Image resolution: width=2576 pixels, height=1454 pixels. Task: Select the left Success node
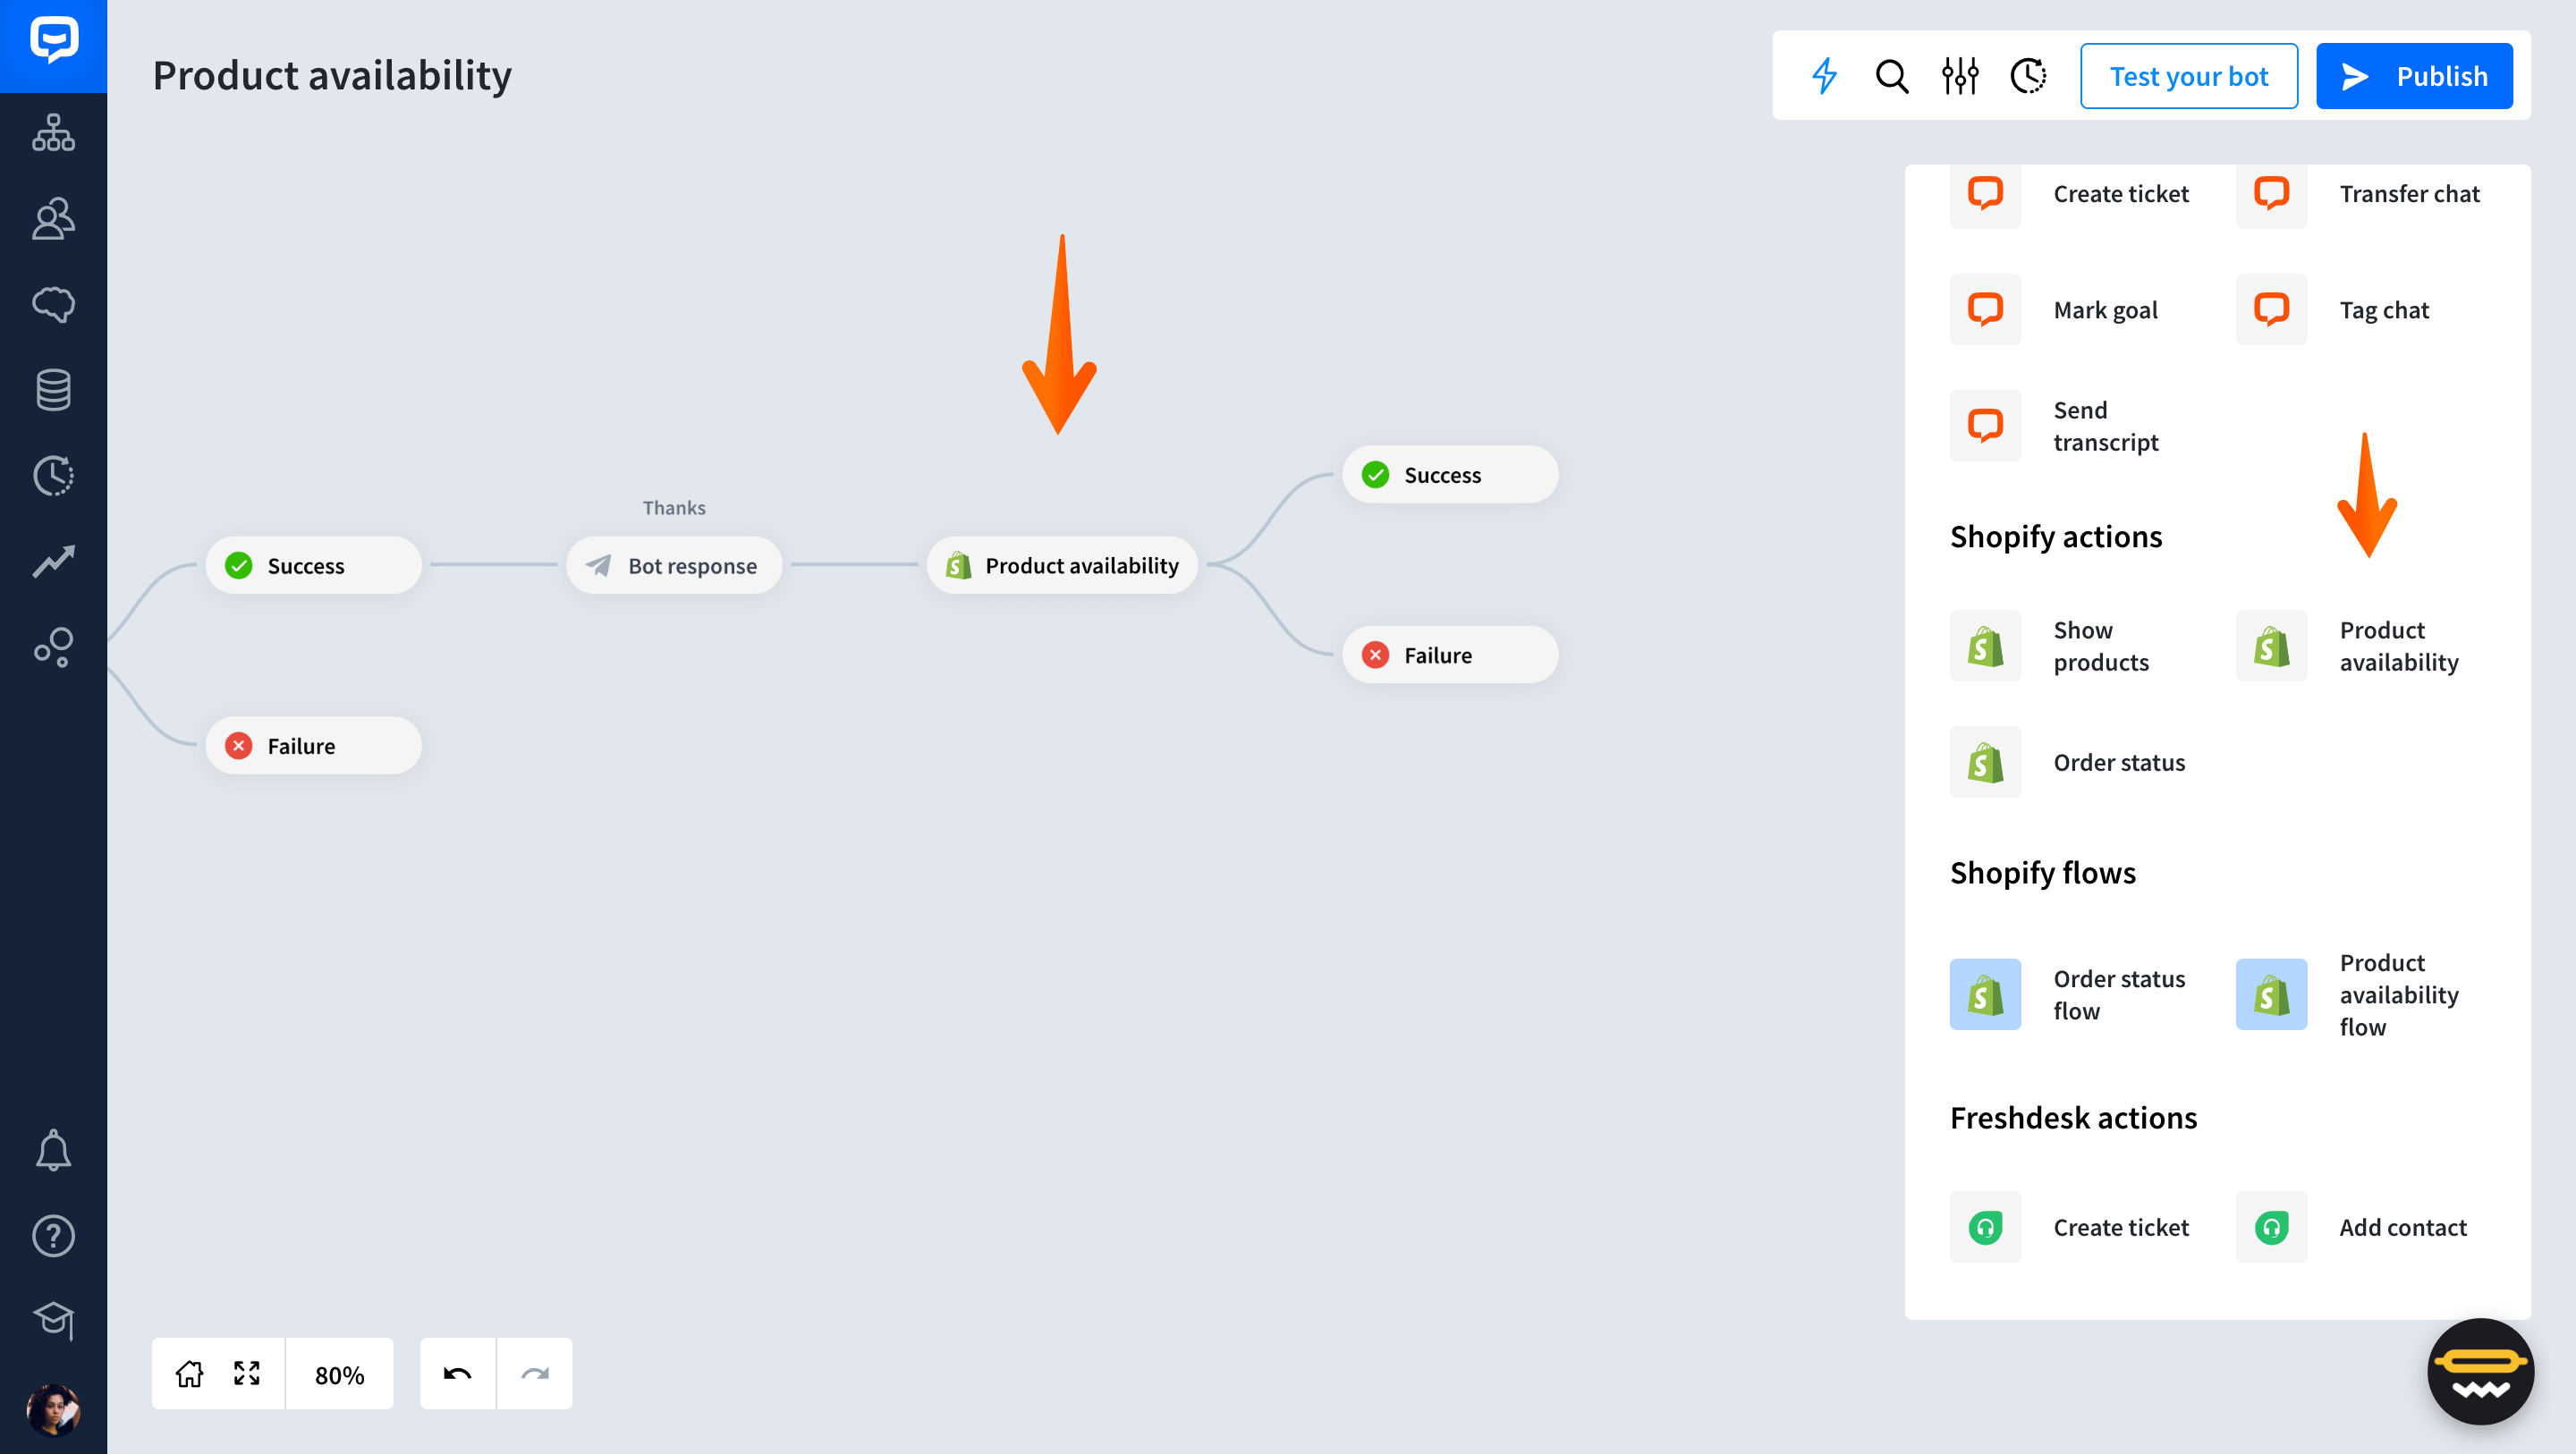[x=313, y=565]
